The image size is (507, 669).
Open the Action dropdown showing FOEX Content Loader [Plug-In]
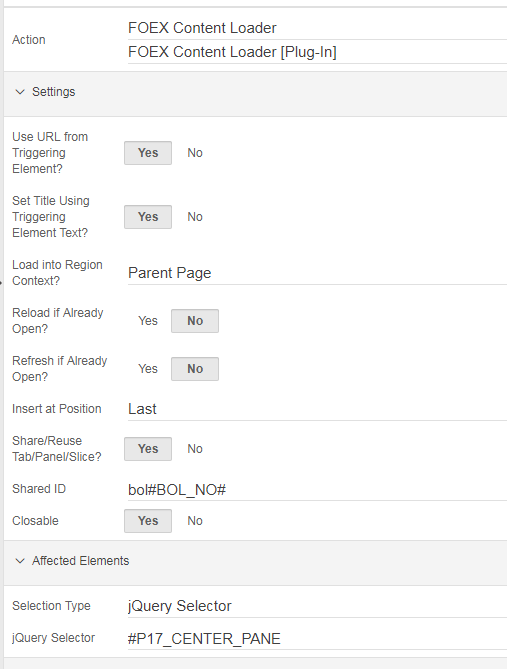317,52
